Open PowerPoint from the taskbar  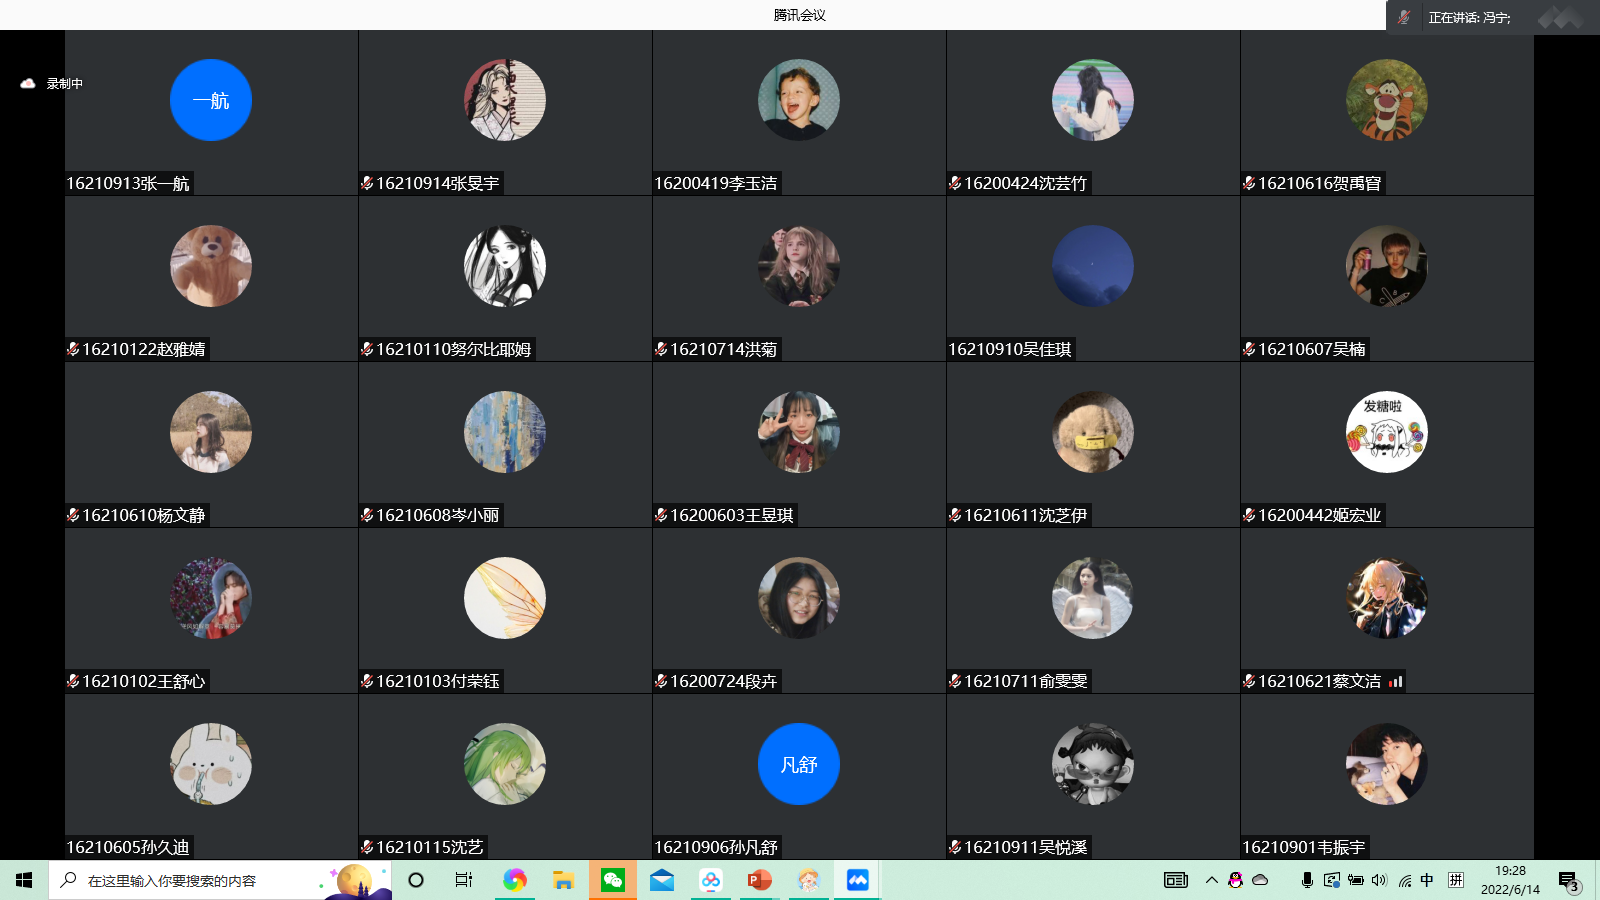[x=759, y=880]
